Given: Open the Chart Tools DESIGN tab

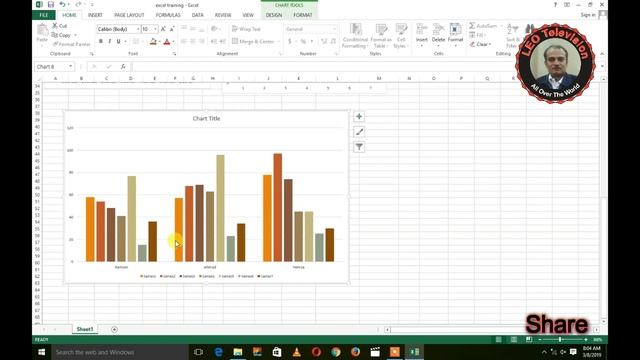Looking at the screenshot, I should coord(274,15).
